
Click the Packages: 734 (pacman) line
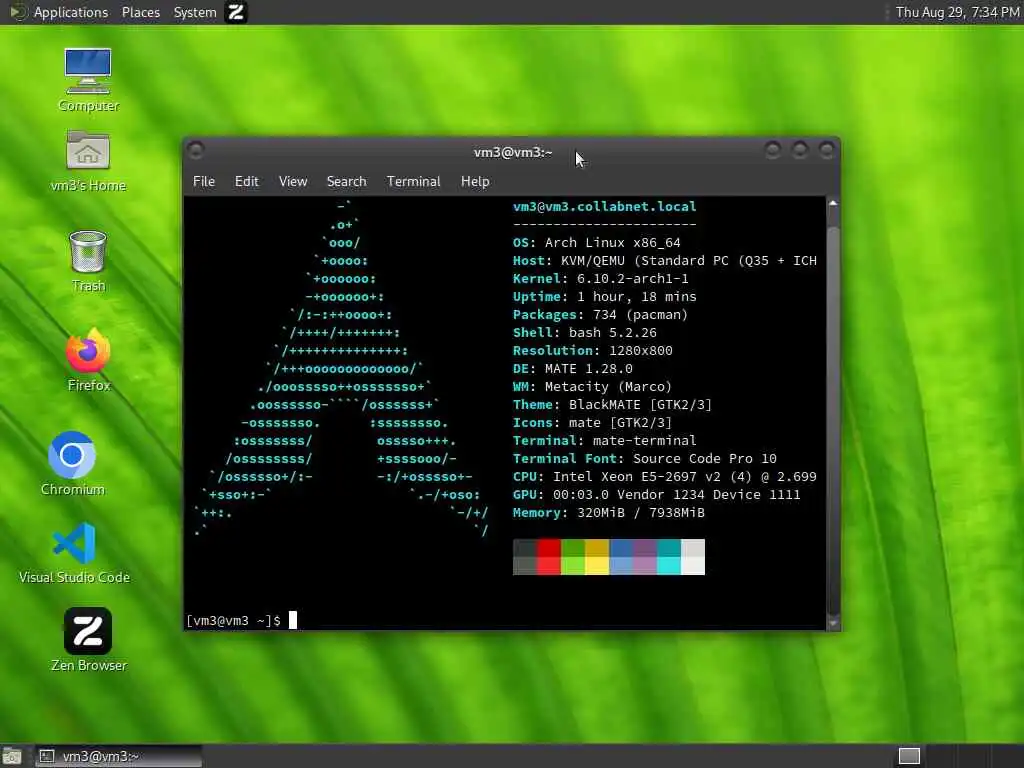tap(601, 315)
